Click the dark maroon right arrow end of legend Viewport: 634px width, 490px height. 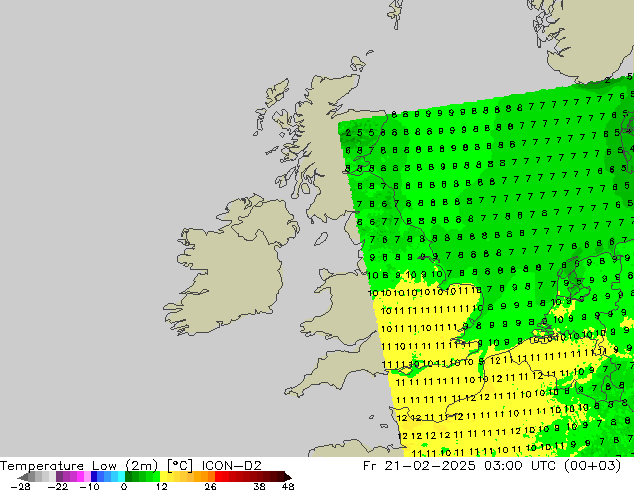[x=288, y=476]
